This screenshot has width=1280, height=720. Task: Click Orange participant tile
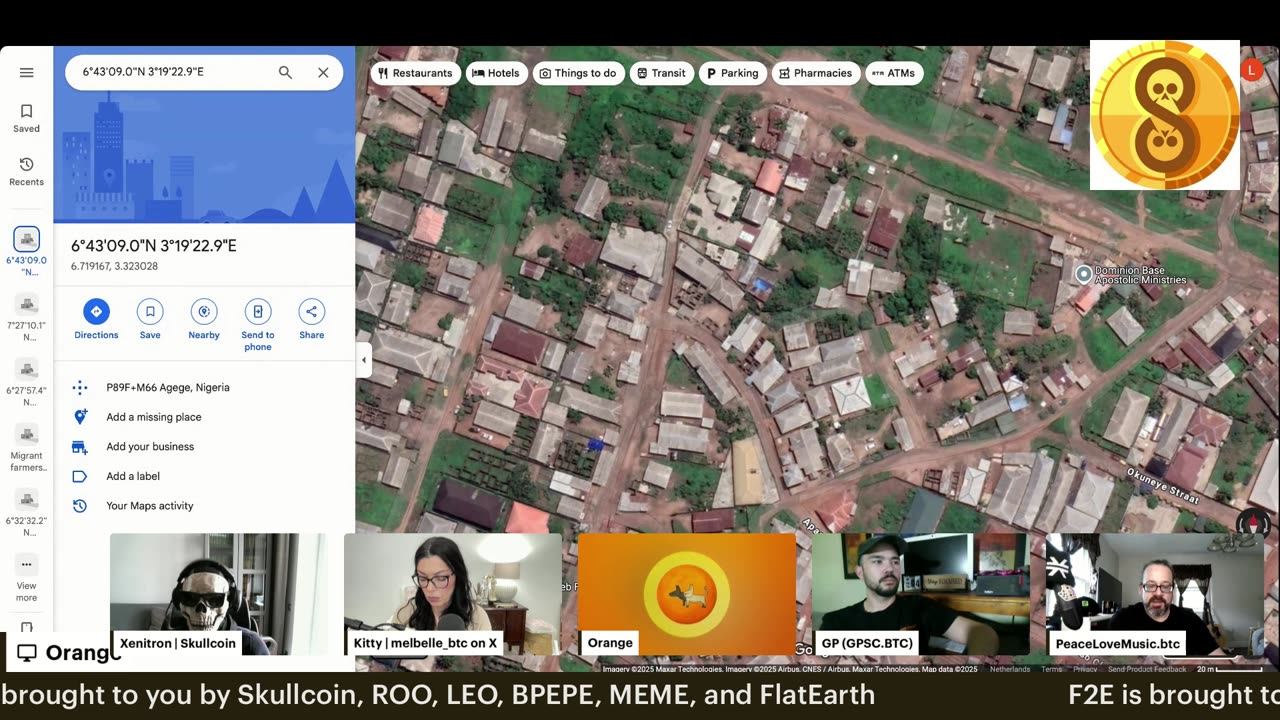tap(687, 594)
